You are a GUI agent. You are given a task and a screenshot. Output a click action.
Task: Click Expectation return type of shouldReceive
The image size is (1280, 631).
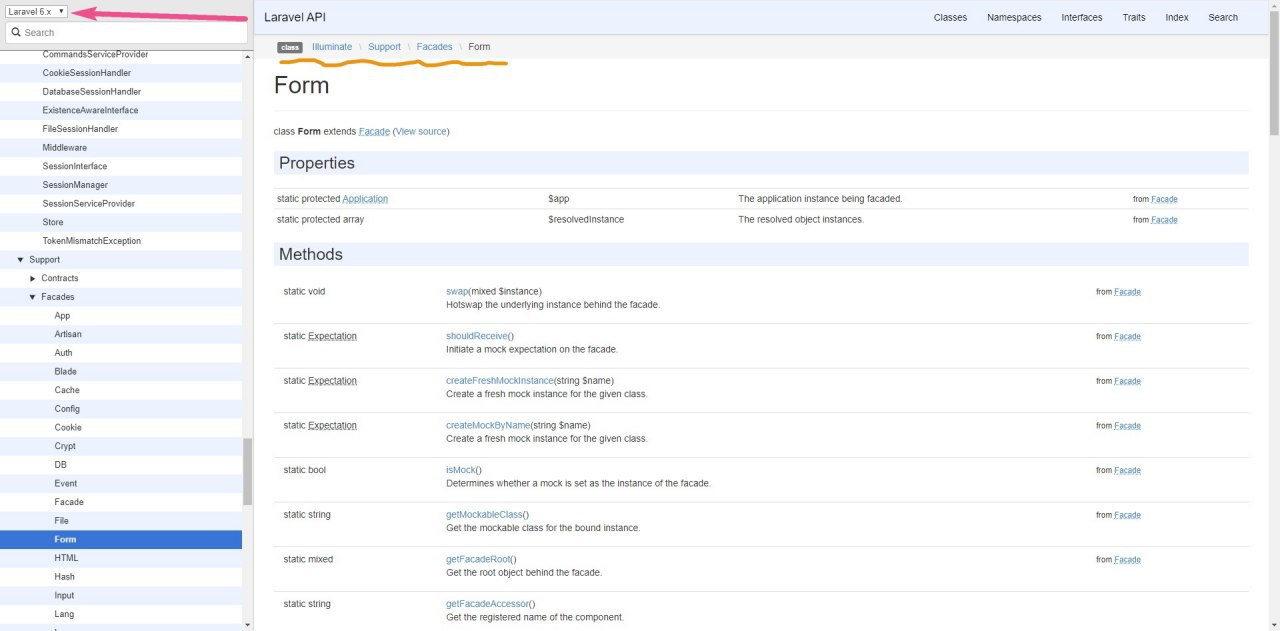332,336
